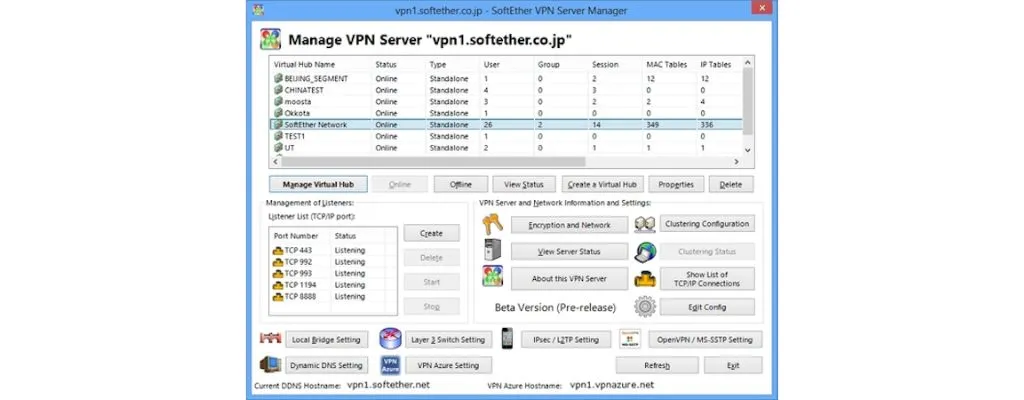Click the Edit Config button
The width and height of the screenshot is (1024, 400).
click(x=707, y=307)
